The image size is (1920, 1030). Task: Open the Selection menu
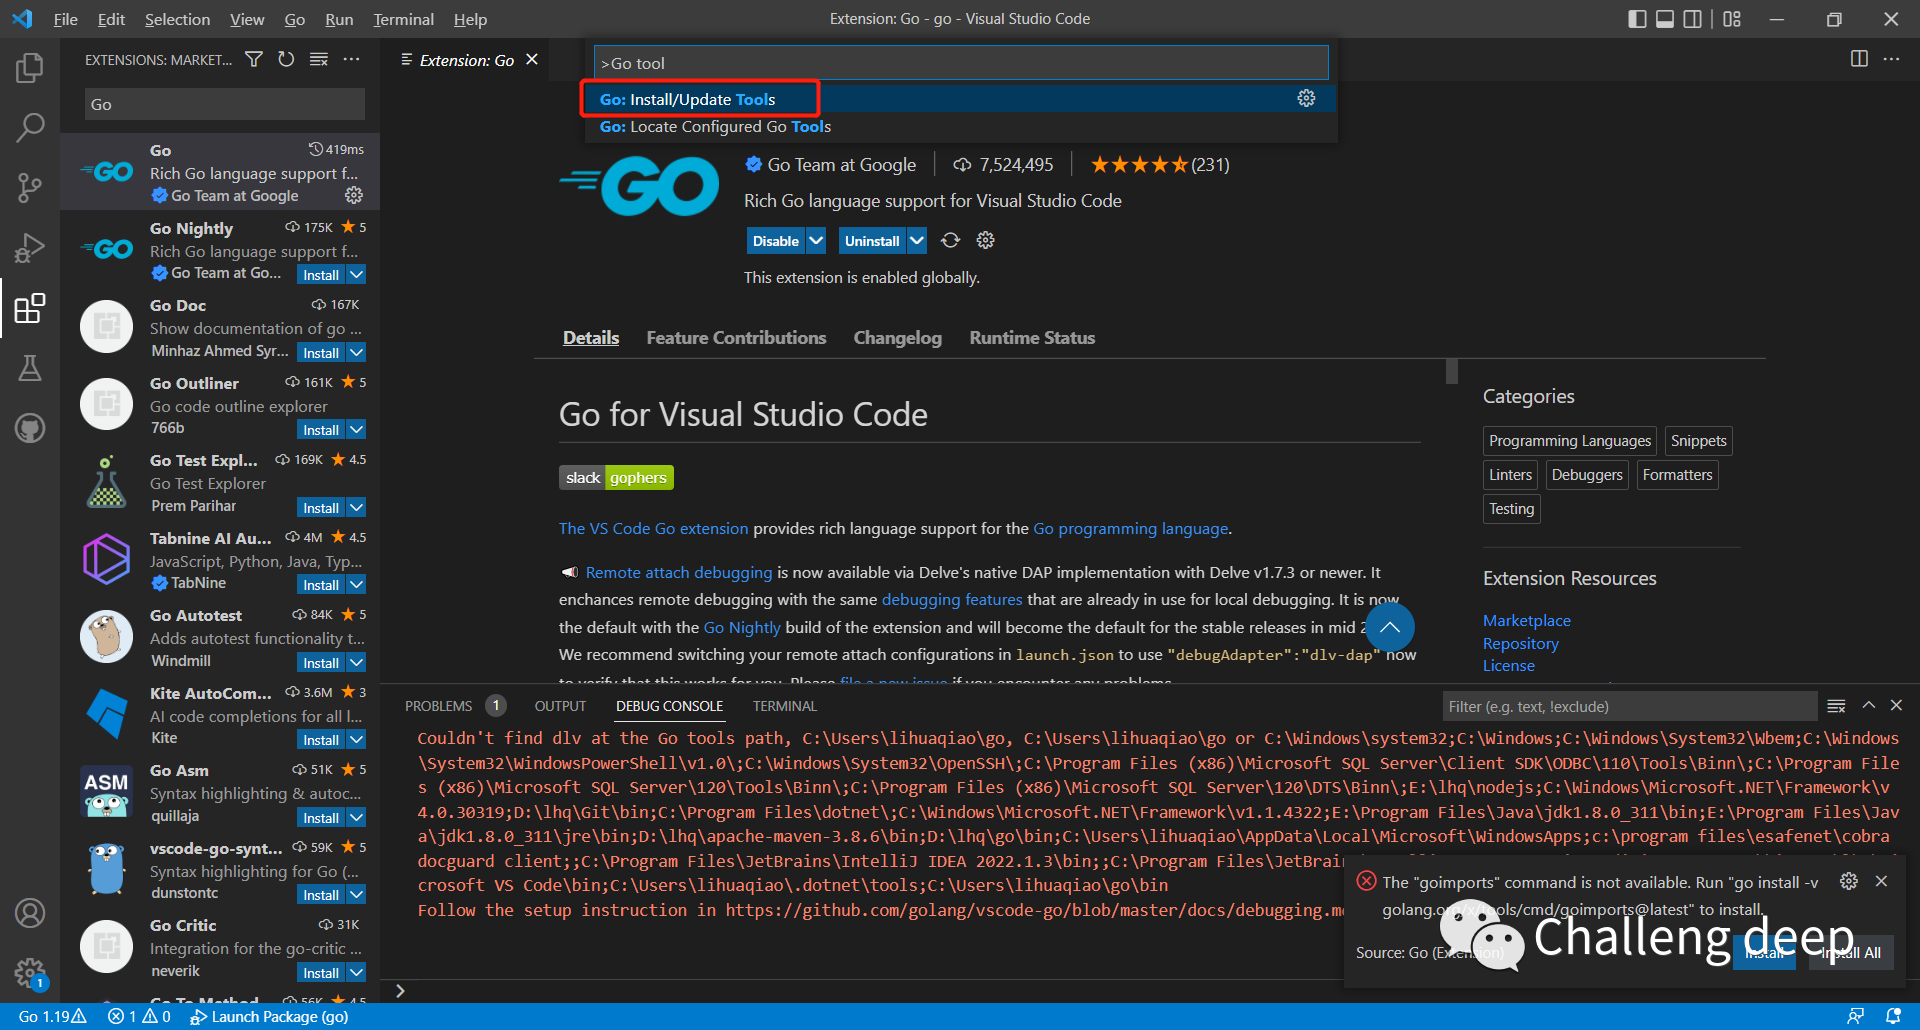[x=177, y=19]
